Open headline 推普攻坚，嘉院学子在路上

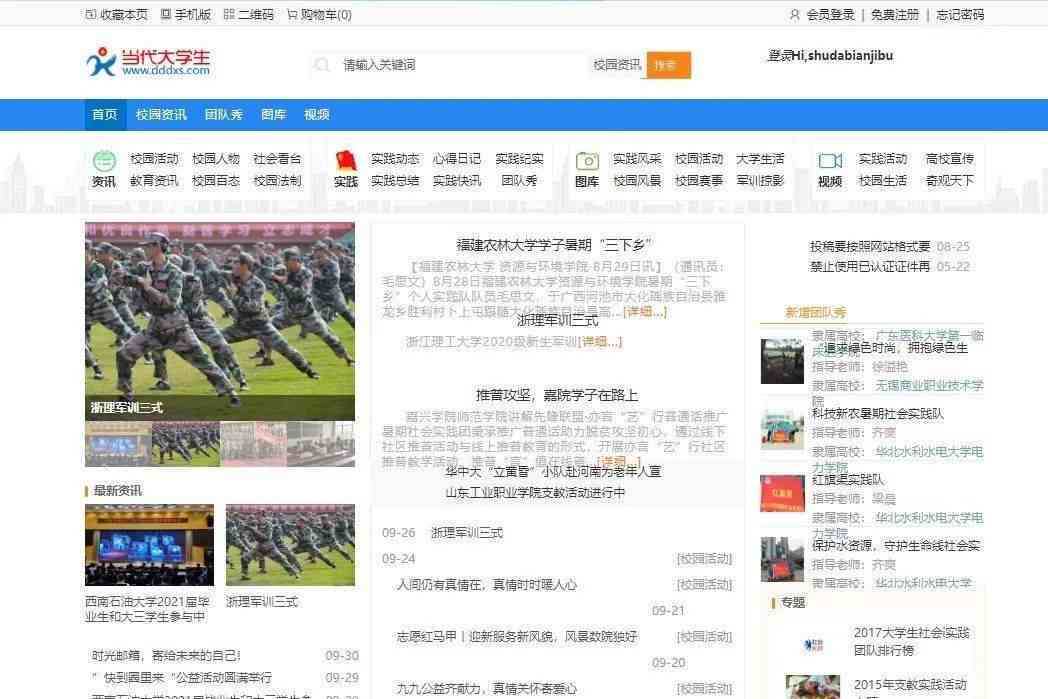tap(557, 395)
